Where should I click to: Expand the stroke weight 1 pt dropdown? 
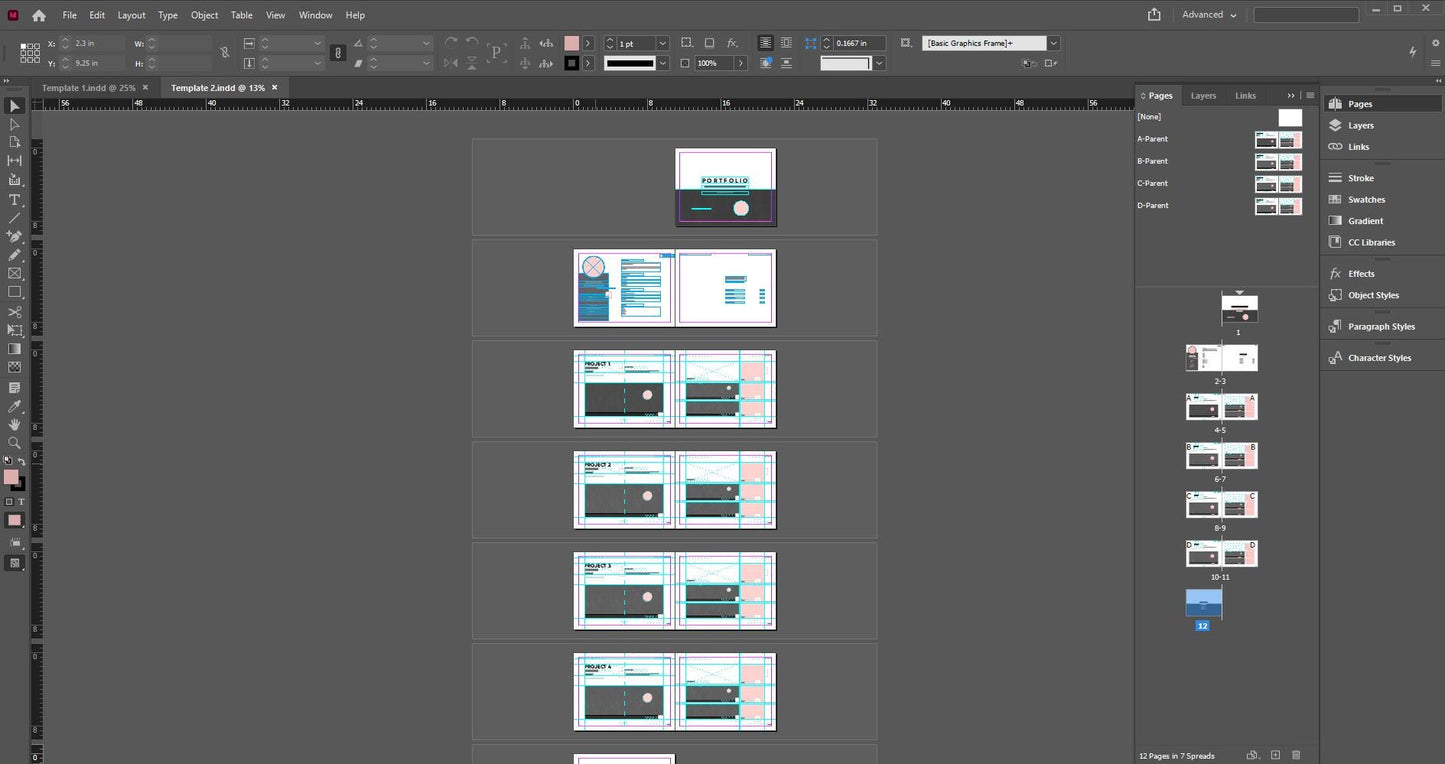pyautogui.click(x=662, y=44)
